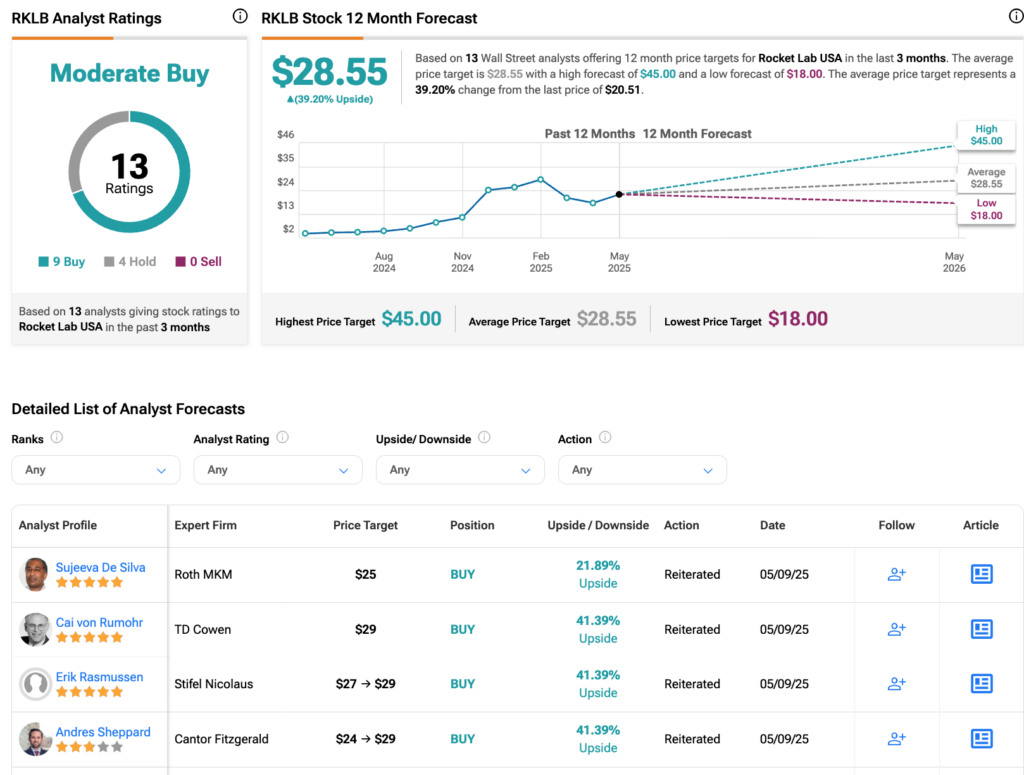The image size is (1024, 775).
Task: Click Highest Price Target $45.00 value
Action: pyautogui.click(x=411, y=319)
